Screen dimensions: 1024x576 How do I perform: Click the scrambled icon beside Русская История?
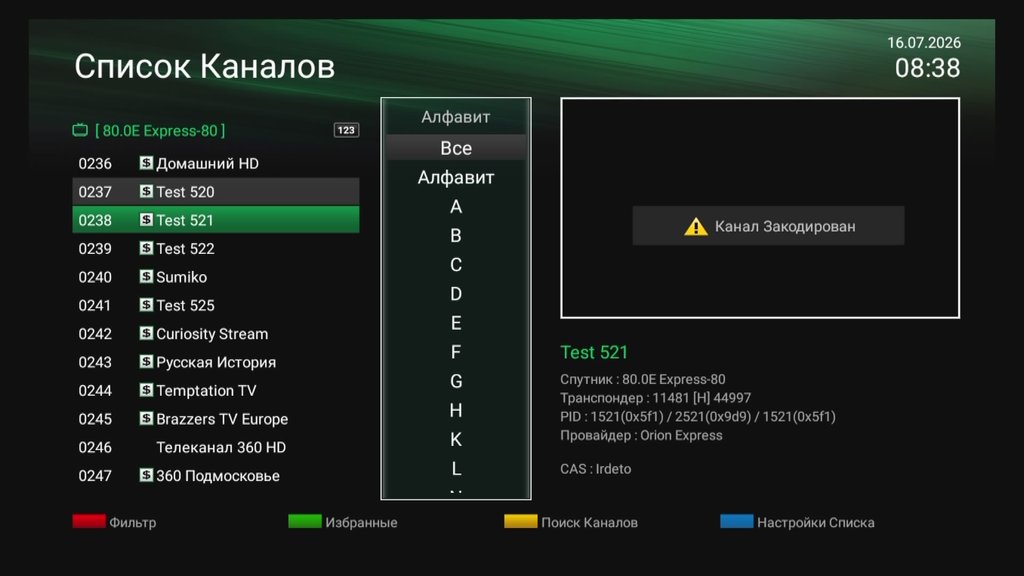146,362
